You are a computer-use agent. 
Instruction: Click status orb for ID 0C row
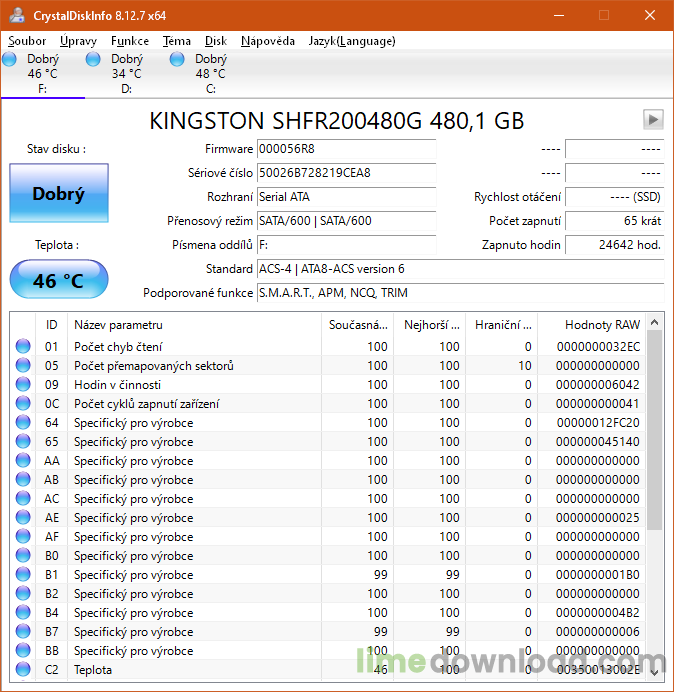click(23, 403)
